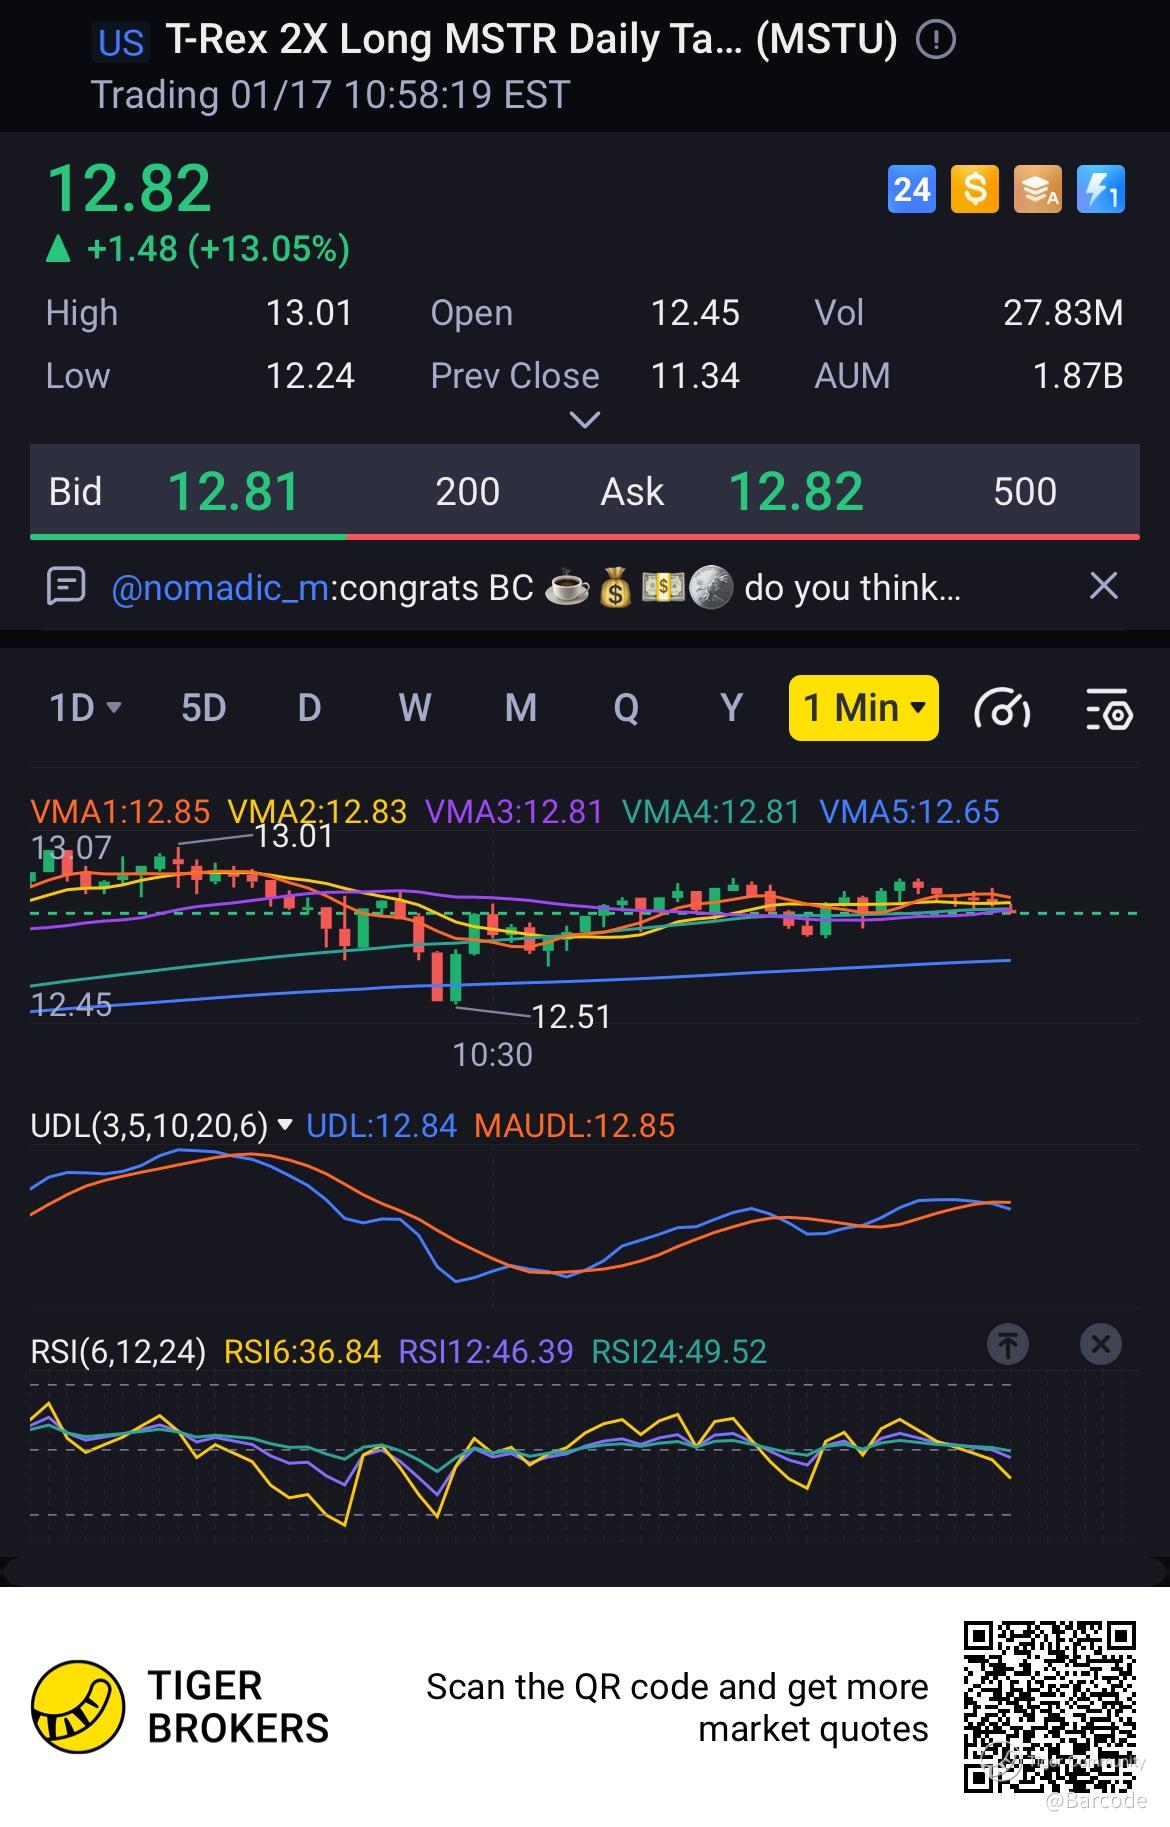Tap the orange dollar sign badge
Screen dimensions: 1170x1827
(974, 189)
